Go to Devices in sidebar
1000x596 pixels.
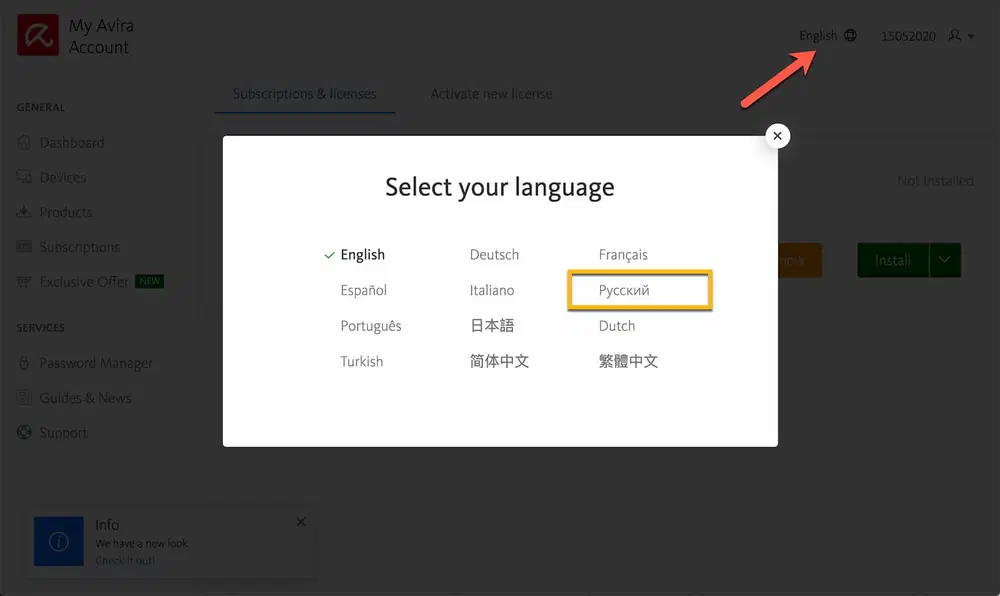pos(62,177)
